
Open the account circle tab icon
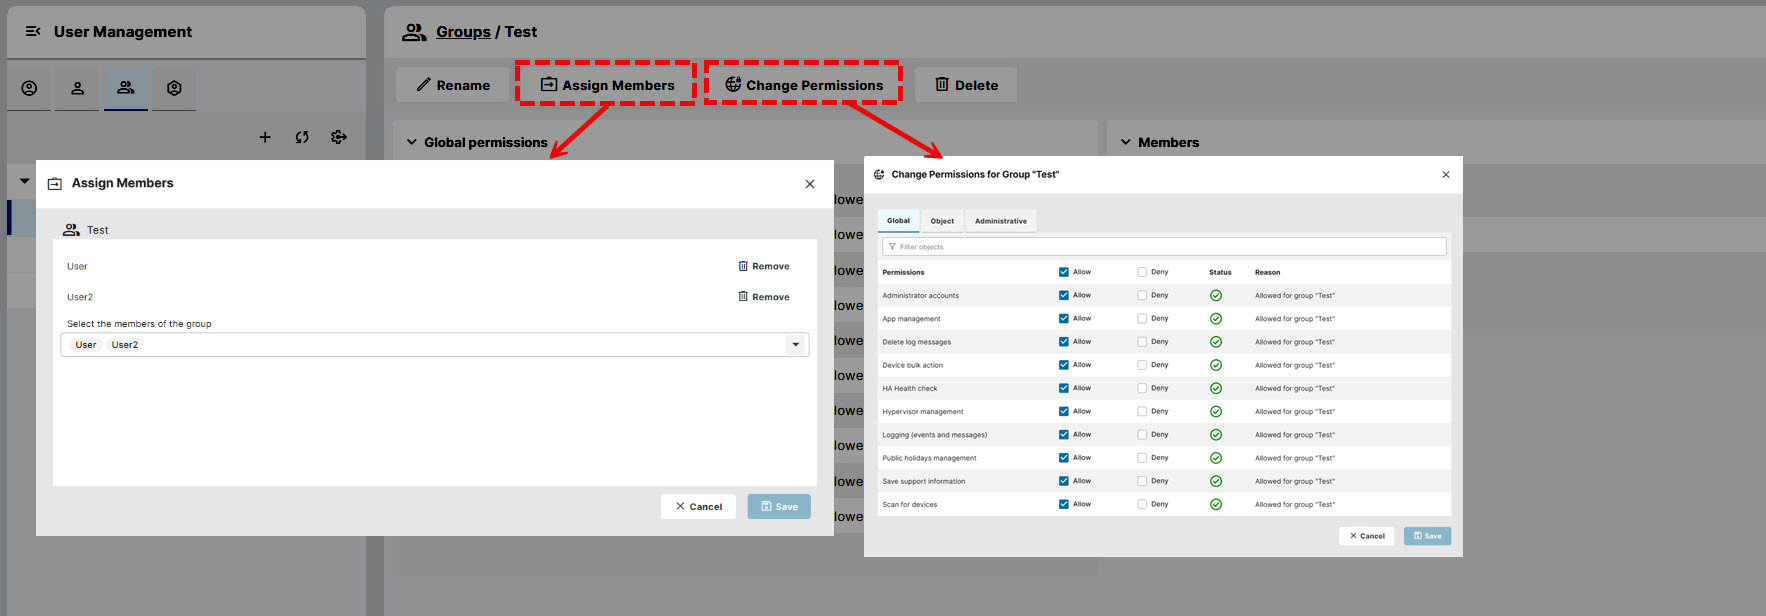pyautogui.click(x=29, y=88)
